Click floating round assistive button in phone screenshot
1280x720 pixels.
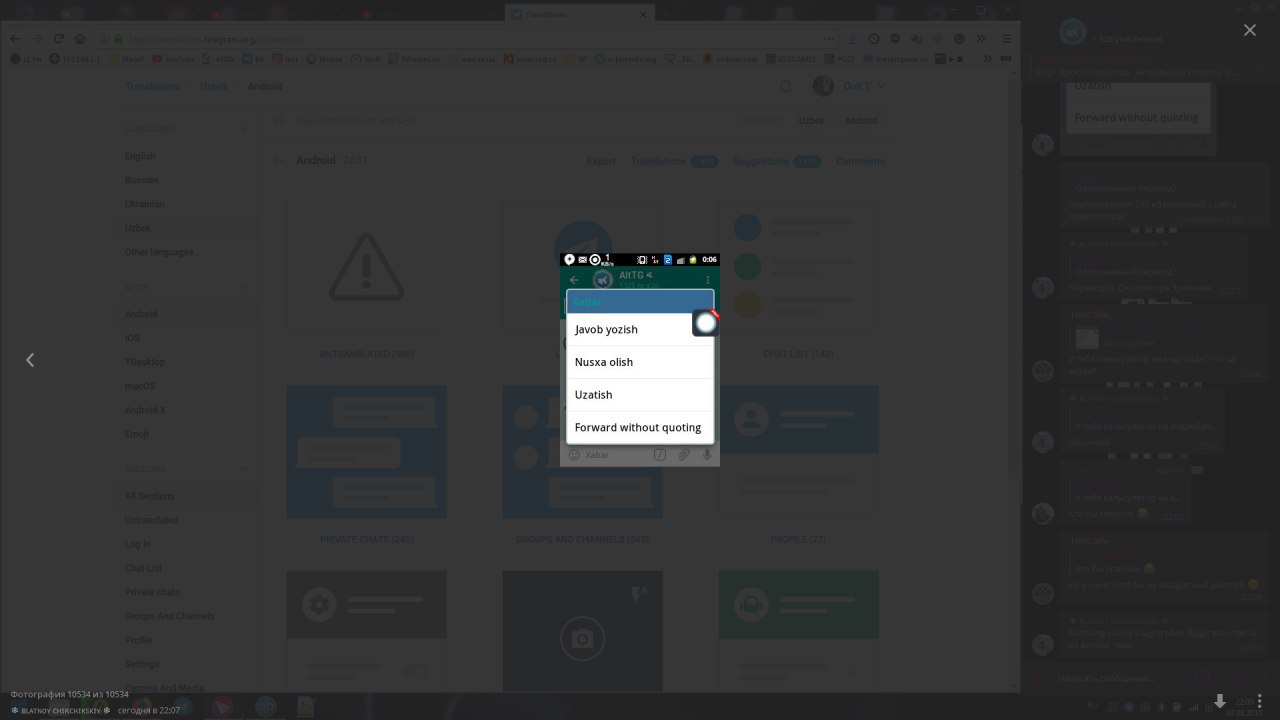coord(706,322)
